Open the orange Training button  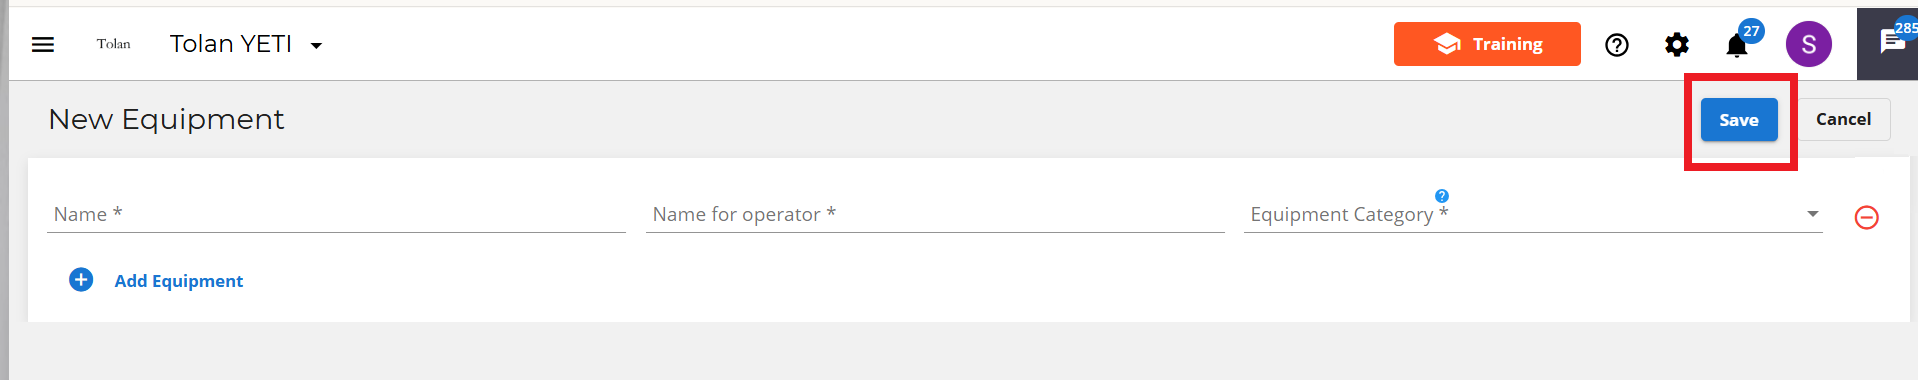[x=1487, y=44]
